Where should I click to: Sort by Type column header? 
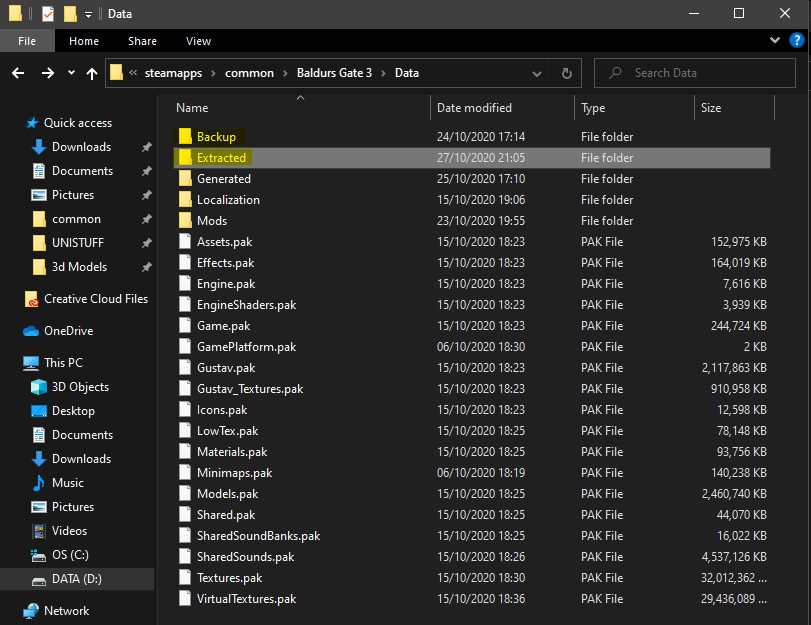pos(593,108)
